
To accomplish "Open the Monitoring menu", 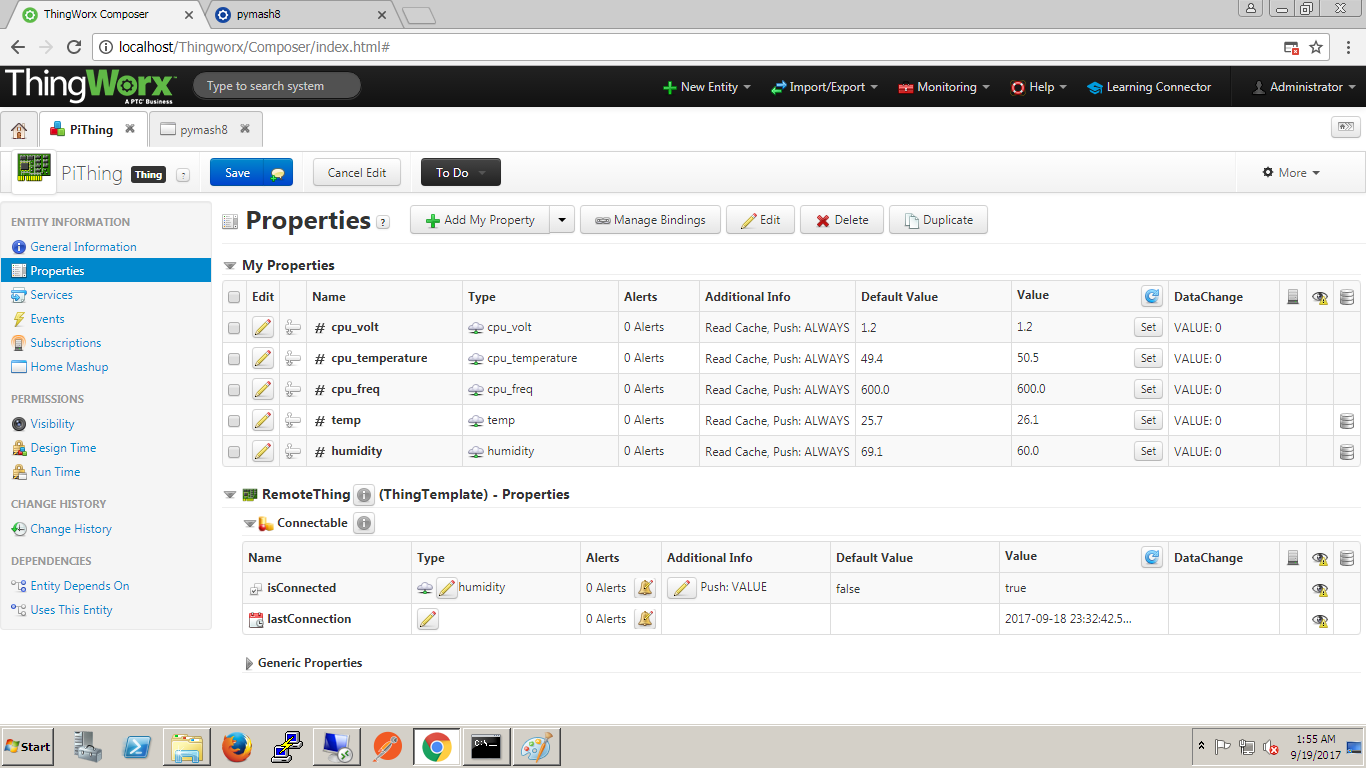I will click(x=944, y=87).
